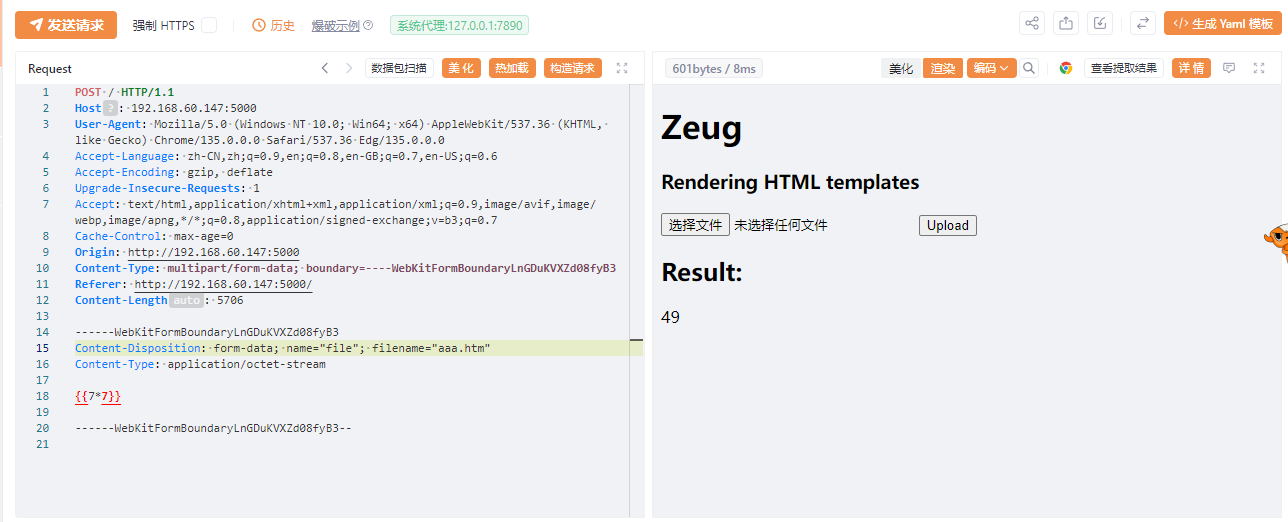Click the swap arrows icon

click(1143, 24)
